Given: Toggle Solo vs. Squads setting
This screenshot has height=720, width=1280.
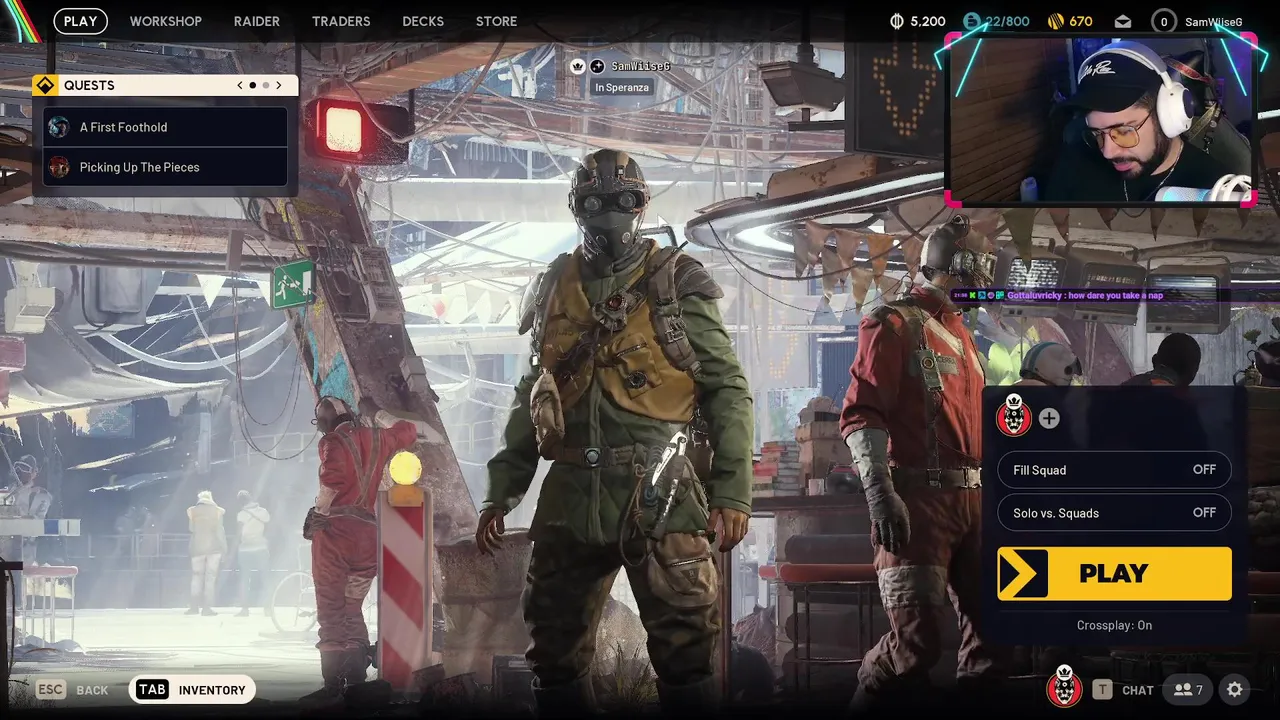Looking at the screenshot, I should [1114, 513].
